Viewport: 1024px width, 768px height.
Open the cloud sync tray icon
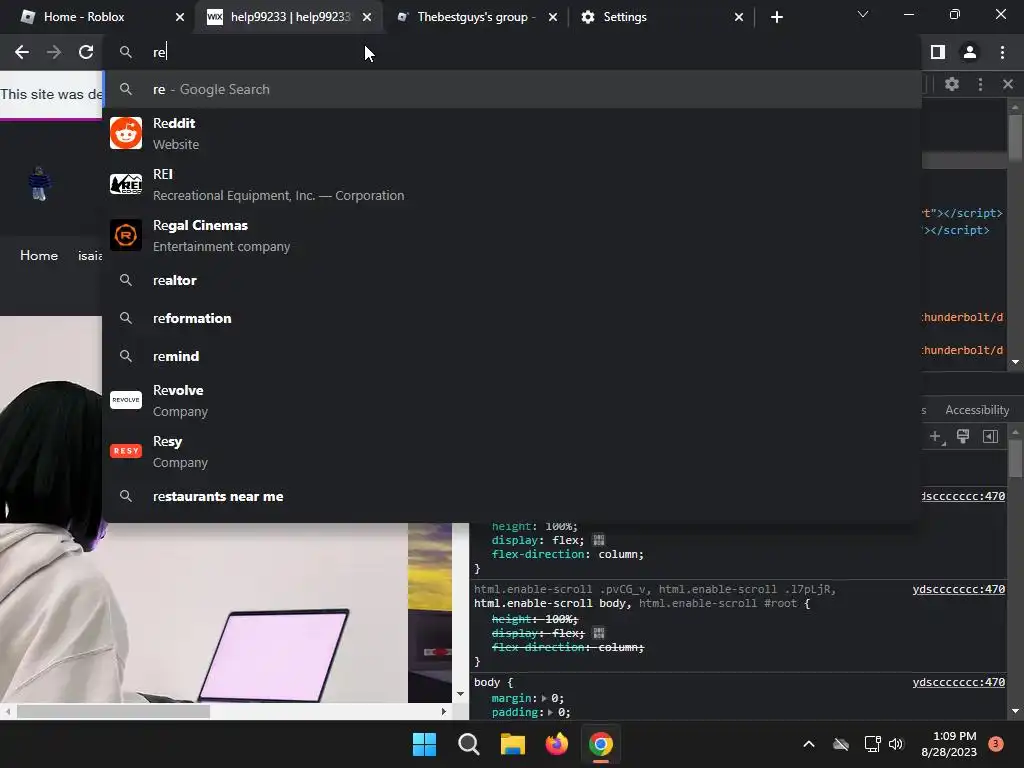pos(841,744)
